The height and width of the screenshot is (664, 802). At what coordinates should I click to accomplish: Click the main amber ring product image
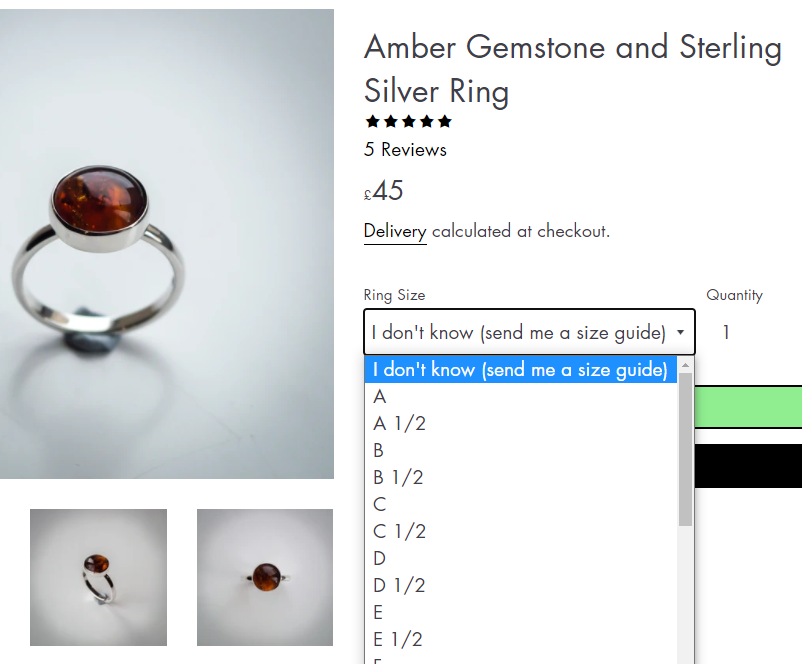166,244
